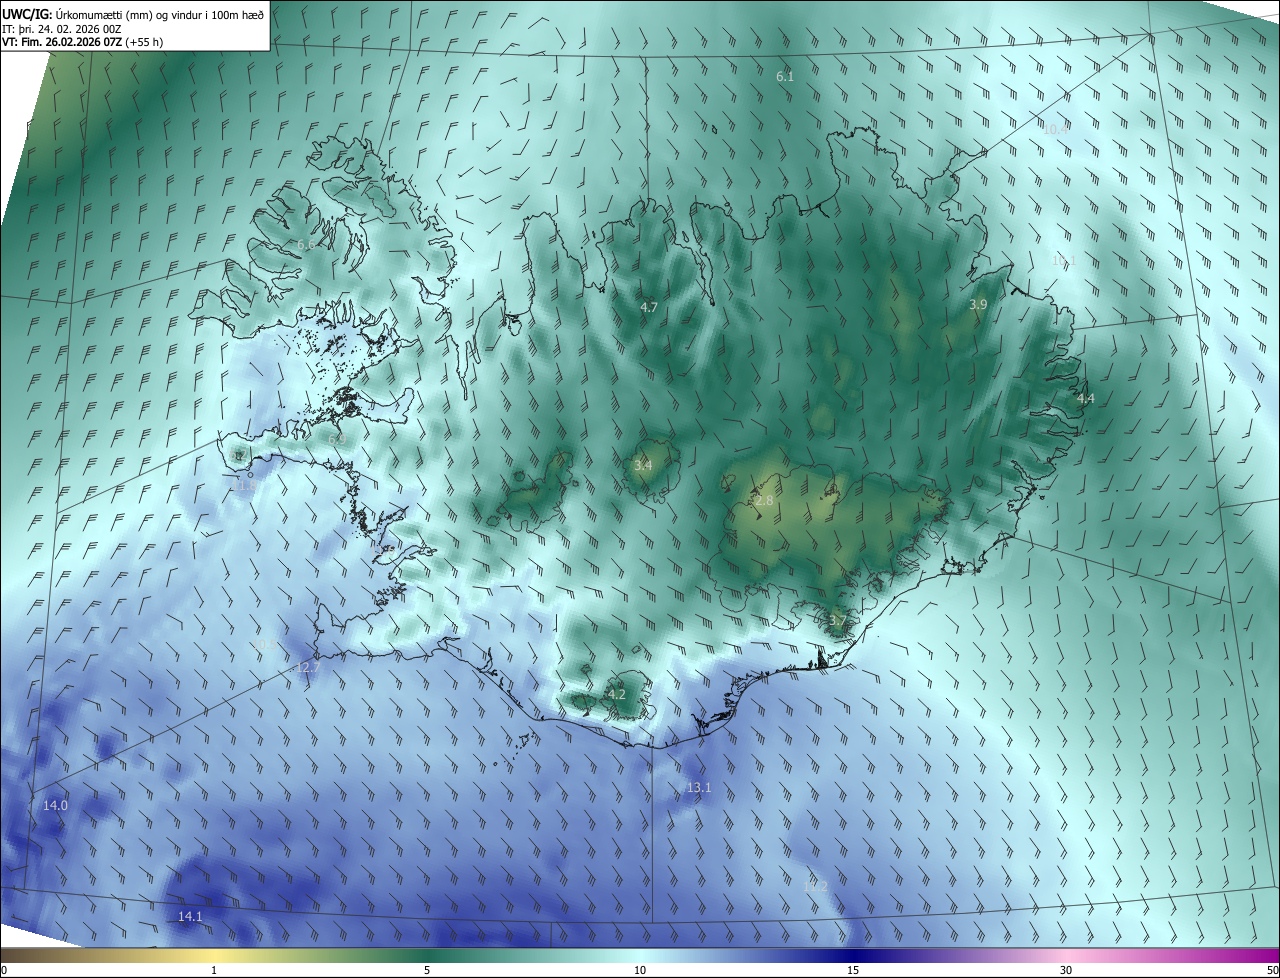This screenshot has width=1280, height=978.
Task: Click the 'IT: þri. 24. 02. 2026 00Z' line
Action: coord(62,28)
